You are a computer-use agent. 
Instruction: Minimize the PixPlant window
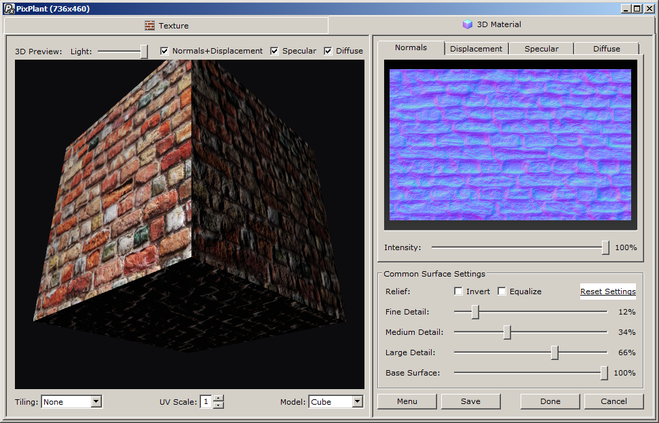(x=626, y=8)
